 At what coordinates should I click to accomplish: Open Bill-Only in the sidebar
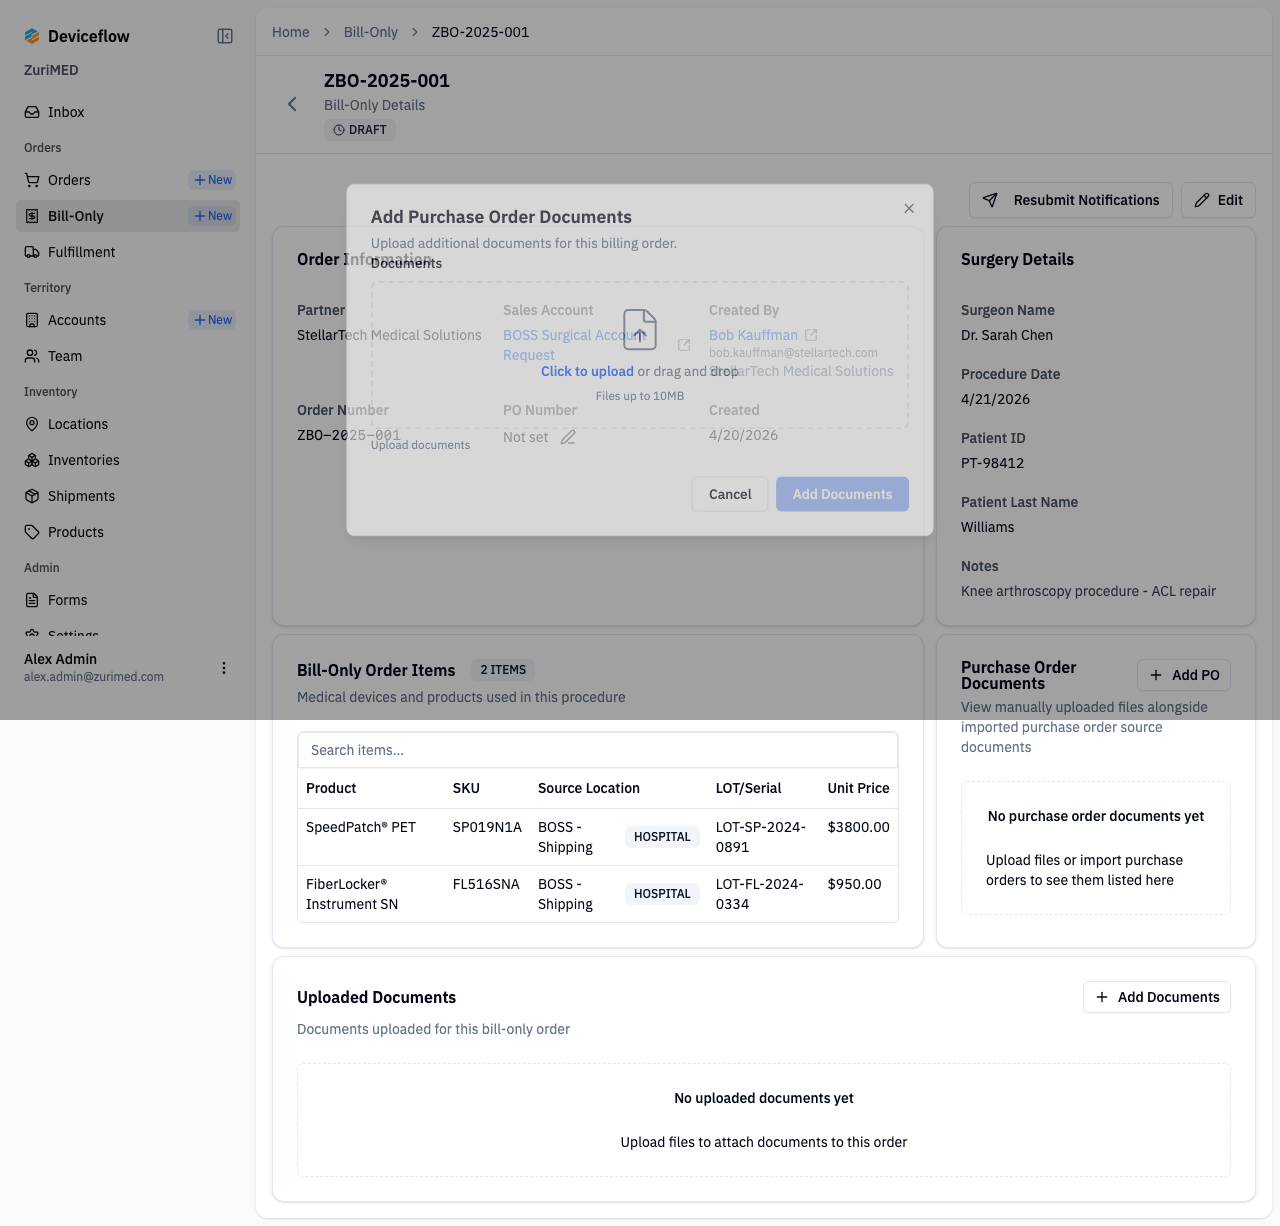pyautogui.click(x=100, y=216)
